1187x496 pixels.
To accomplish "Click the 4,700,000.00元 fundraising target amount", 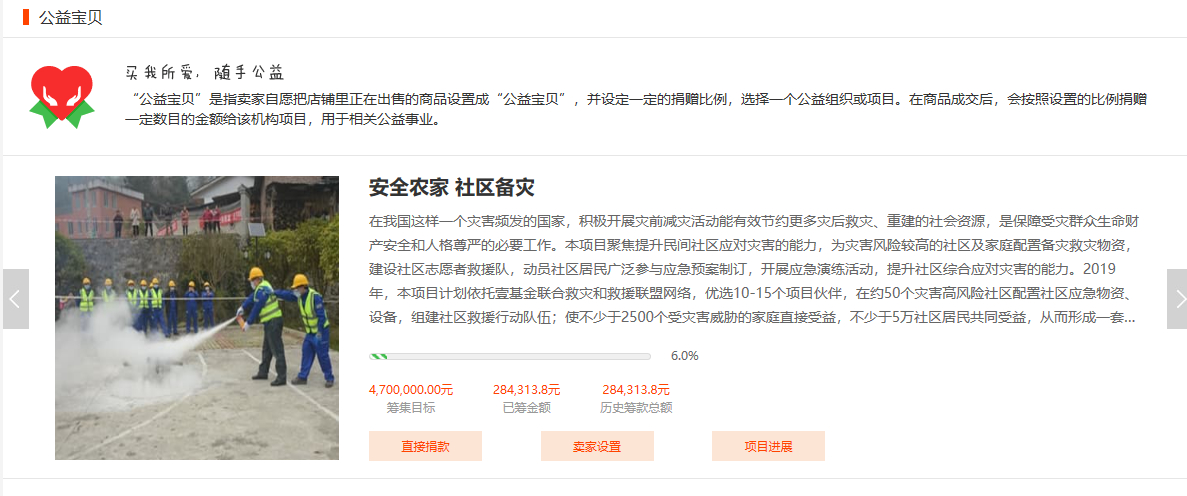I will pyautogui.click(x=411, y=390).
